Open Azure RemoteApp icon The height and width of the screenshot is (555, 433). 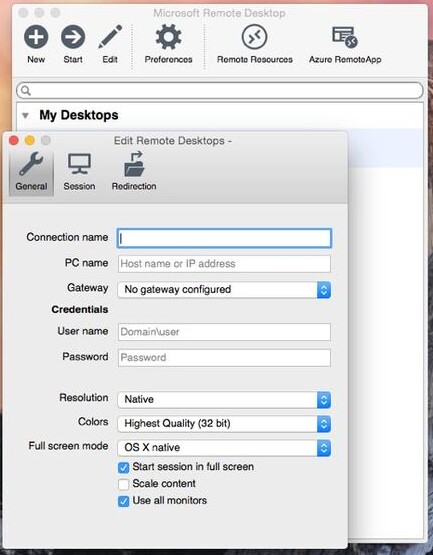pyautogui.click(x=345, y=37)
